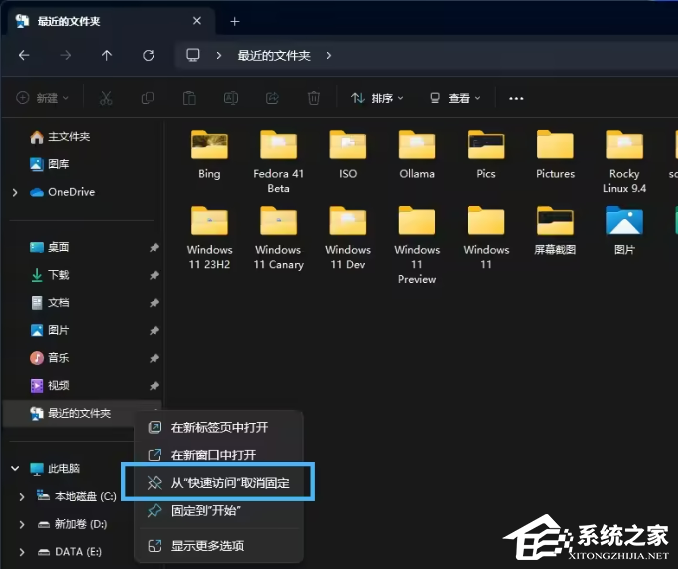
Task: Expand chevron after 最近的文件夹 in address bar
Action: pyautogui.click(x=329, y=55)
